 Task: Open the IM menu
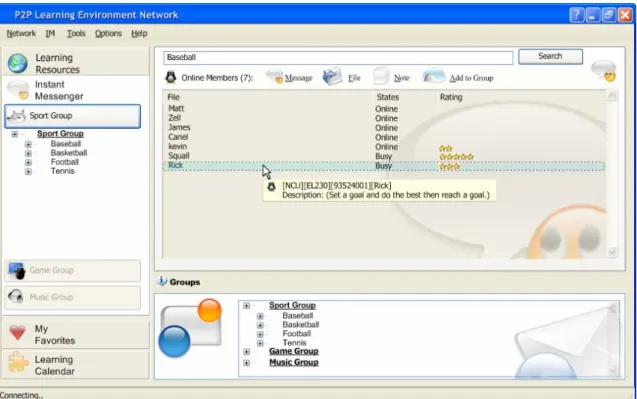pyautogui.click(x=50, y=34)
